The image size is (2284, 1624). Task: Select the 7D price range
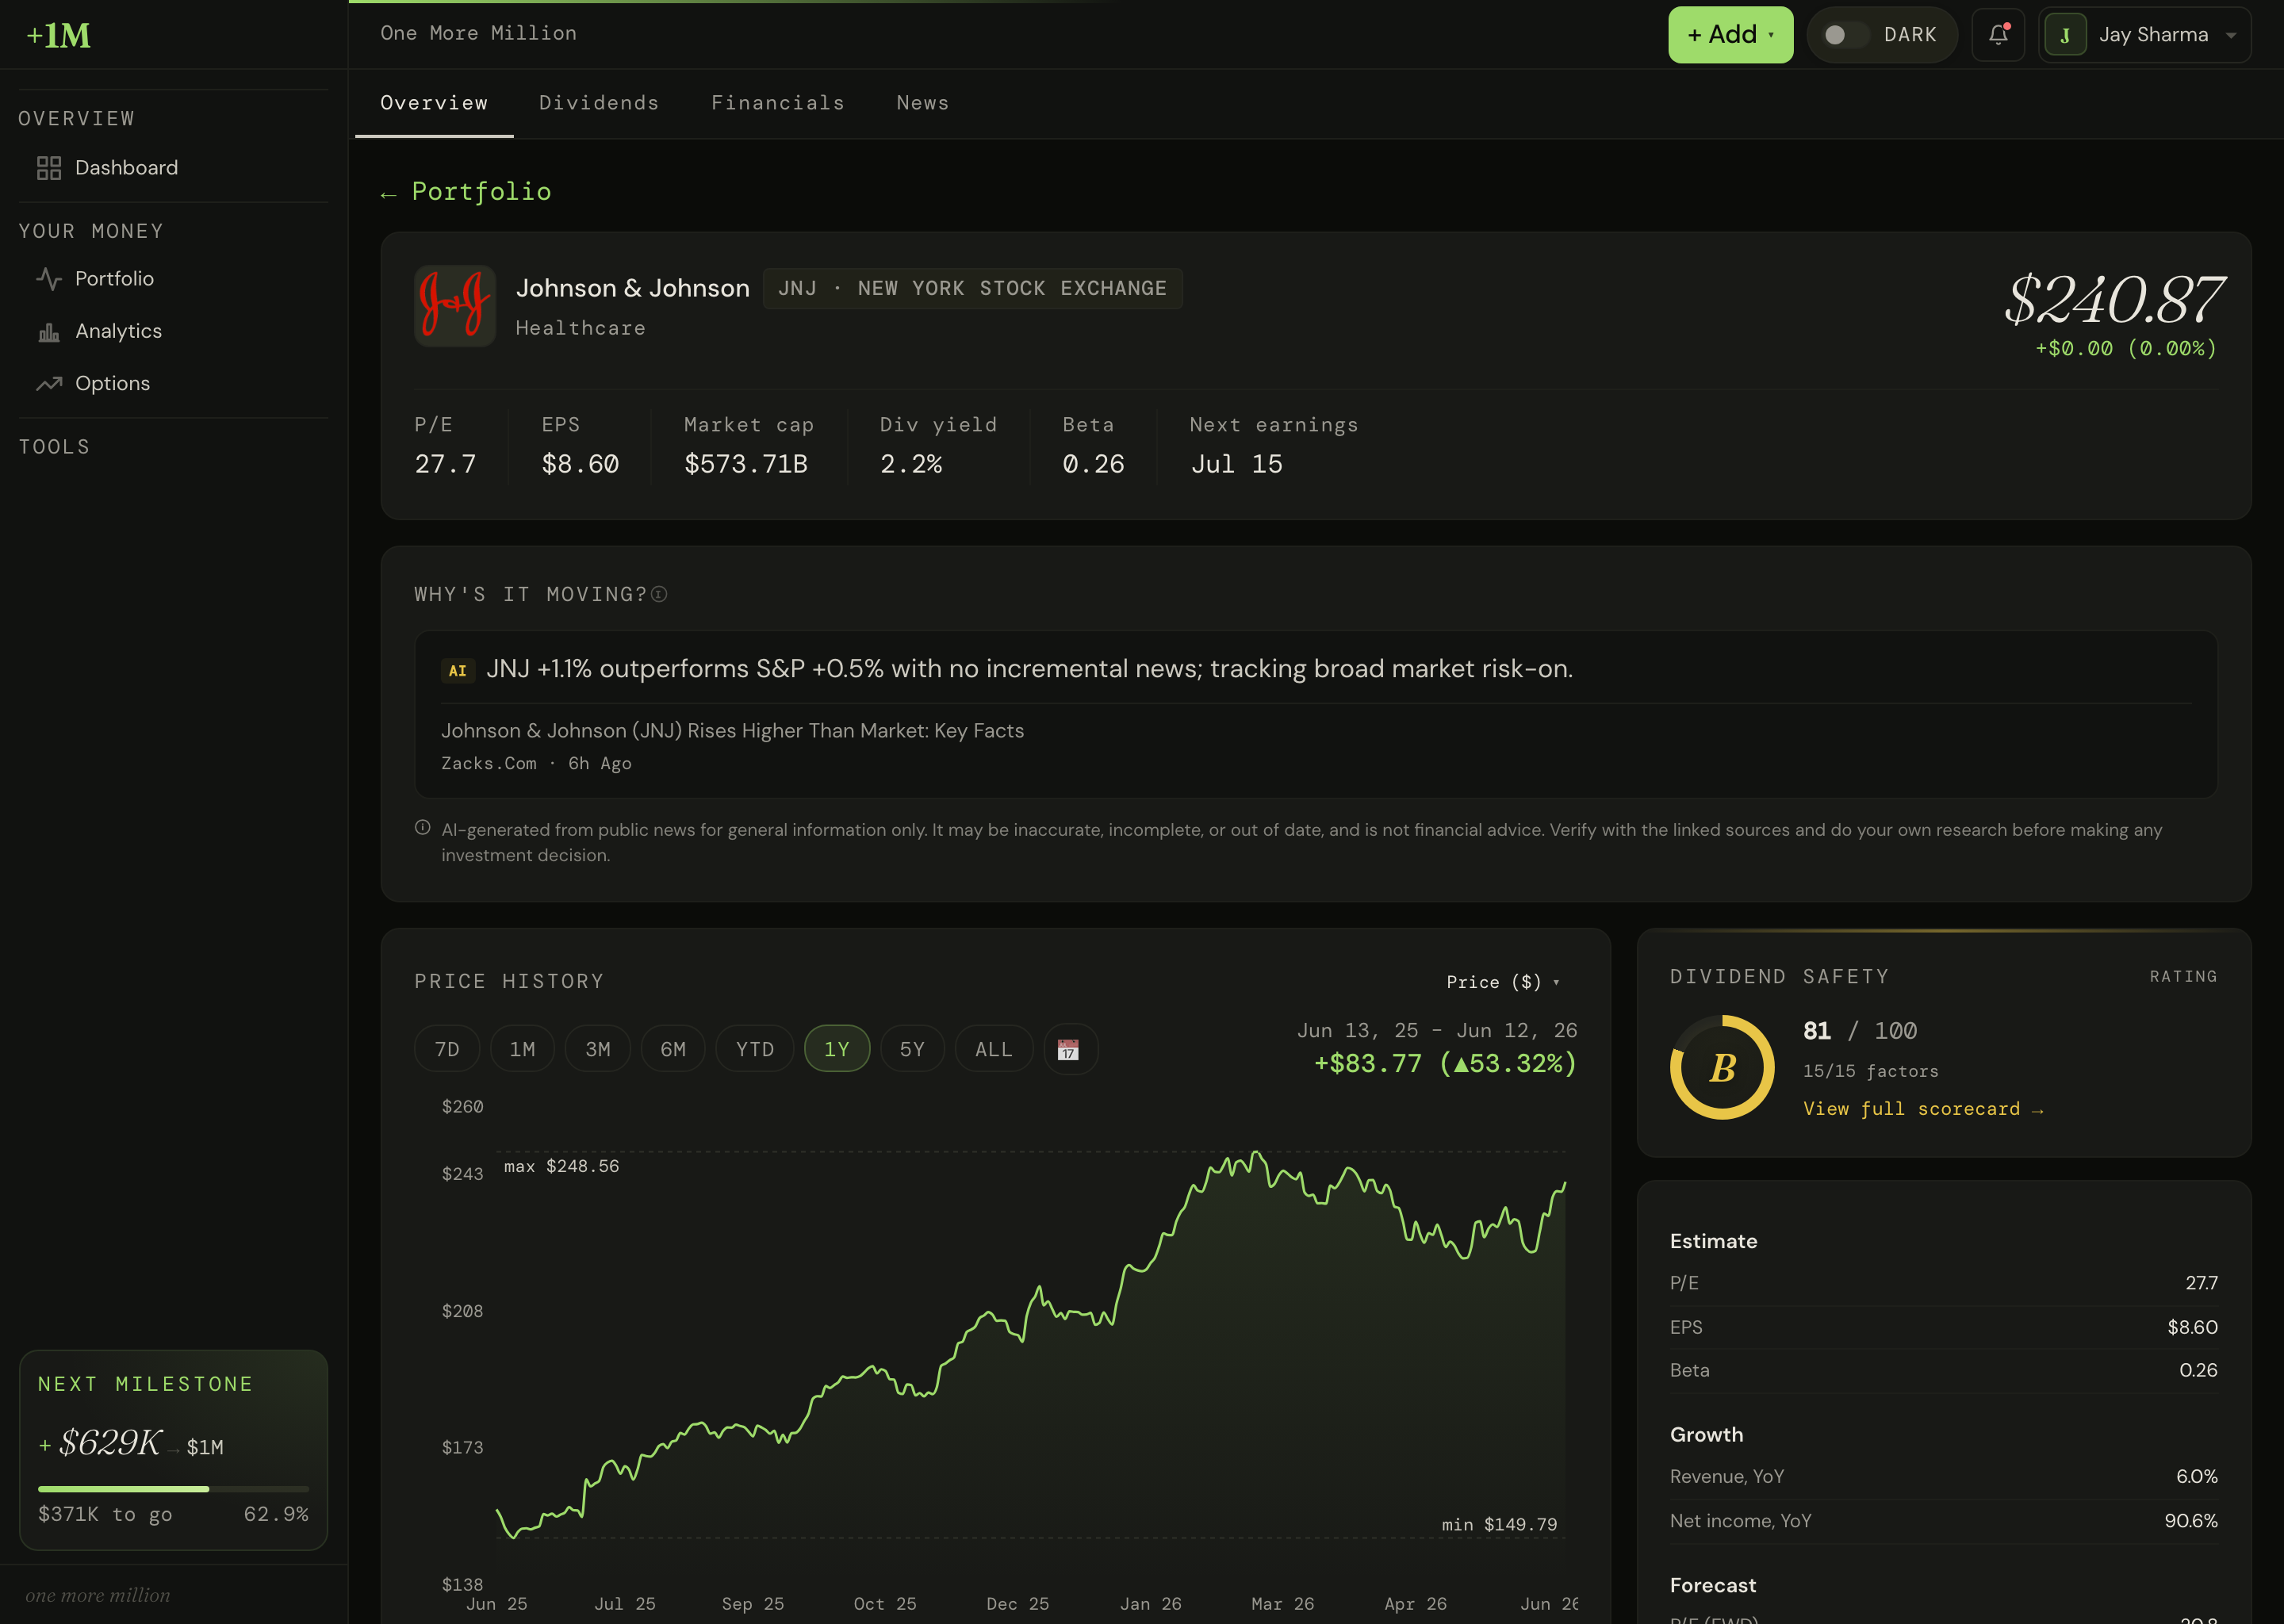(x=447, y=1049)
